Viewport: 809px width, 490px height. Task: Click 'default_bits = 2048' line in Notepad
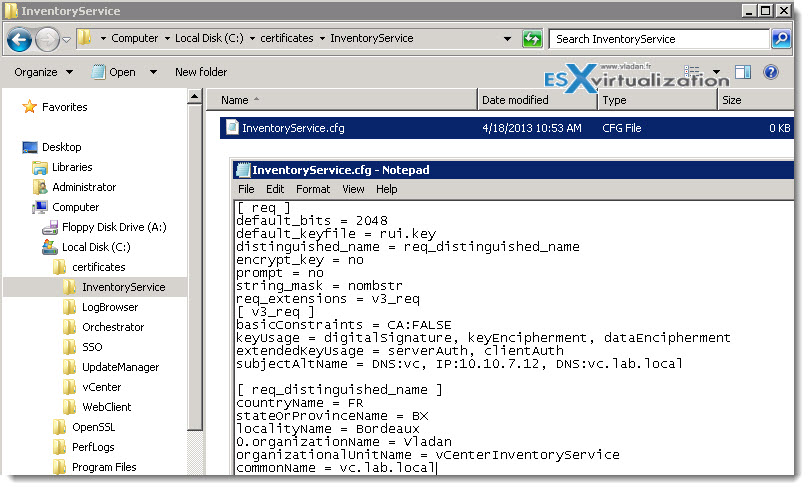(312, 221)
